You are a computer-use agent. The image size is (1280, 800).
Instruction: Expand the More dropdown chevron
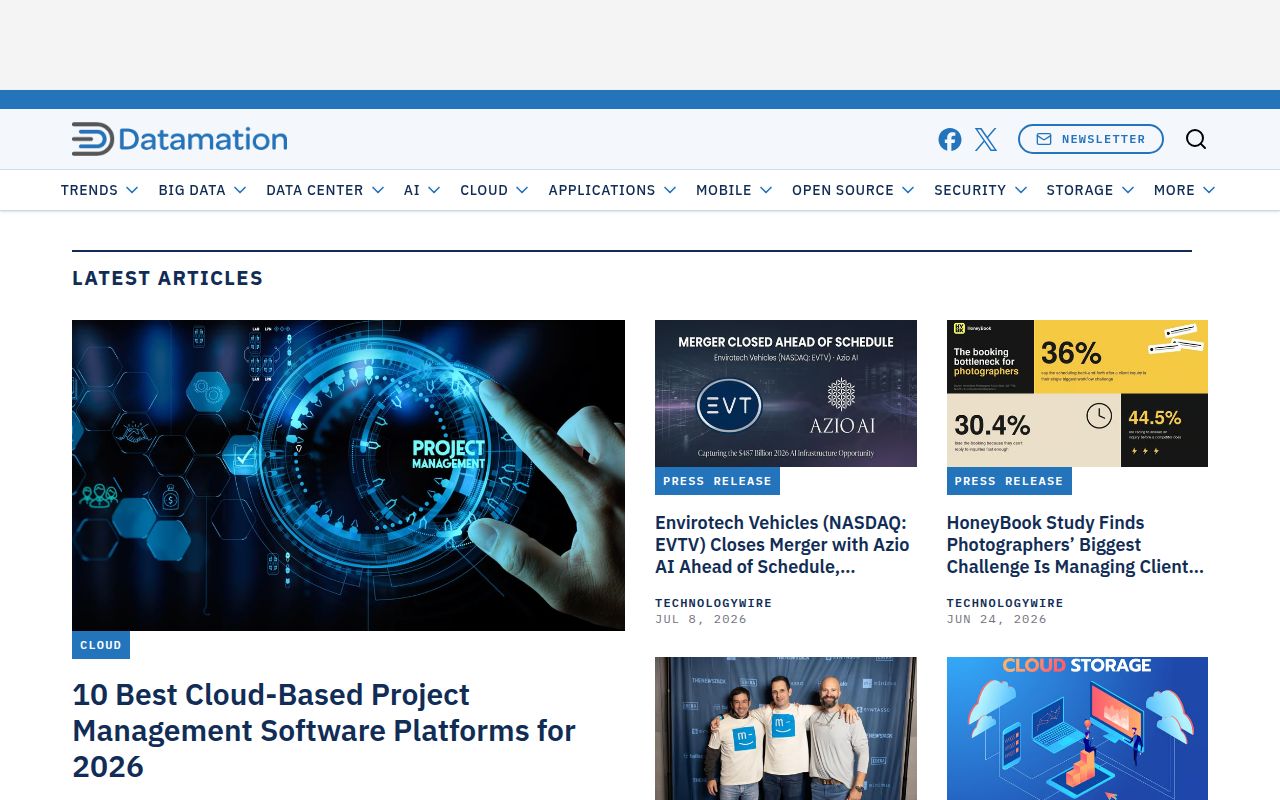click(x=1209, y=190)
